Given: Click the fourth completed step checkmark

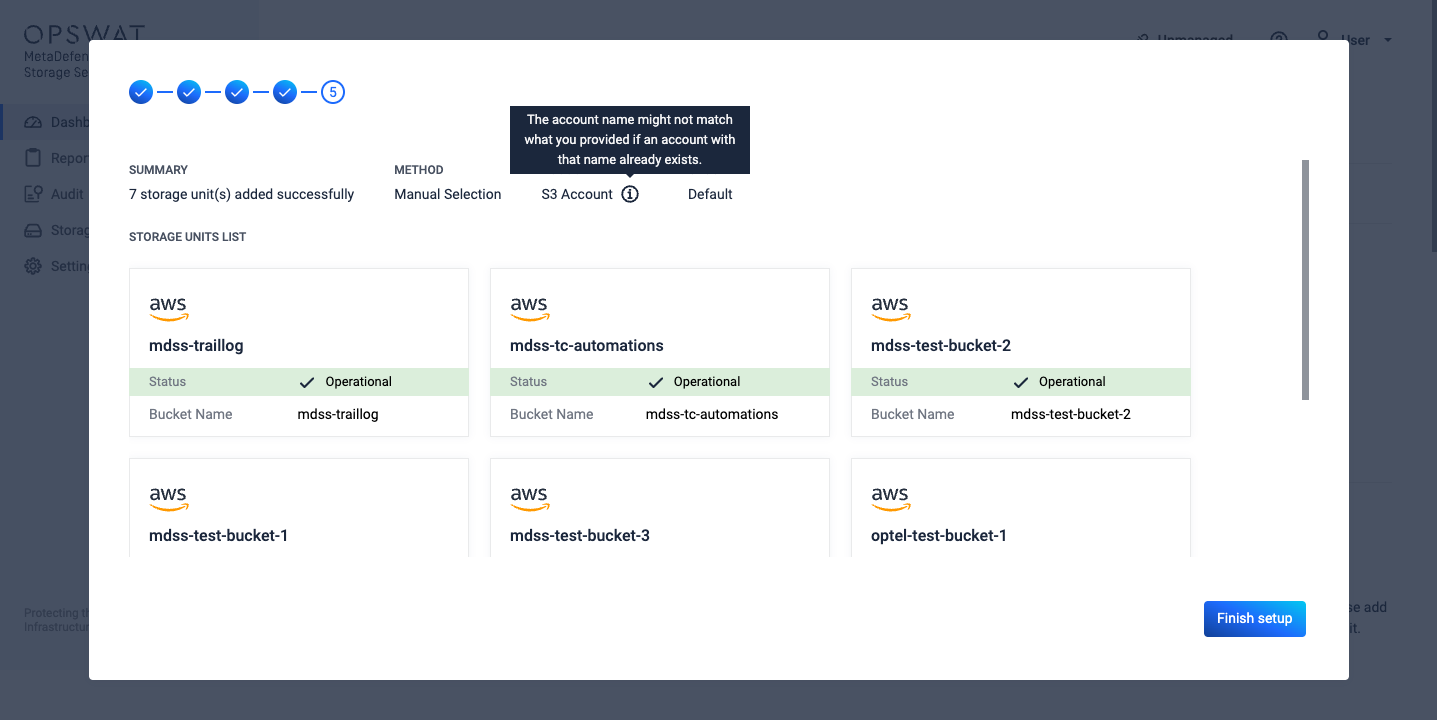Looking at the screenshot, I should pos(285,92).
